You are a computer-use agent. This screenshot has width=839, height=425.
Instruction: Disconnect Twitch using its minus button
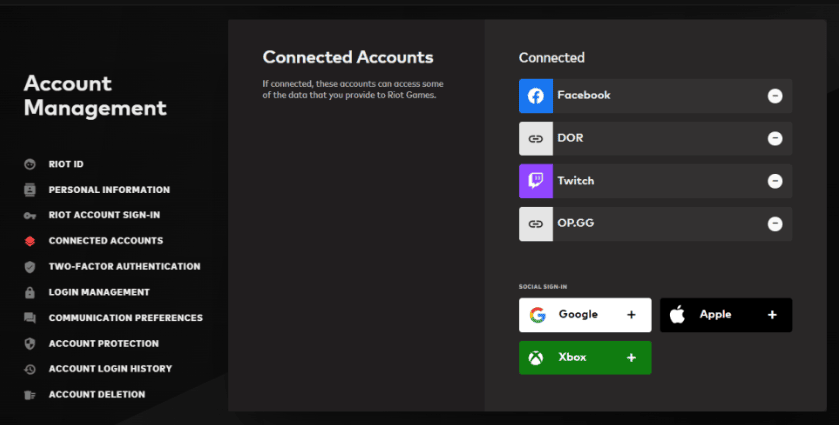(x=775, y=181)
